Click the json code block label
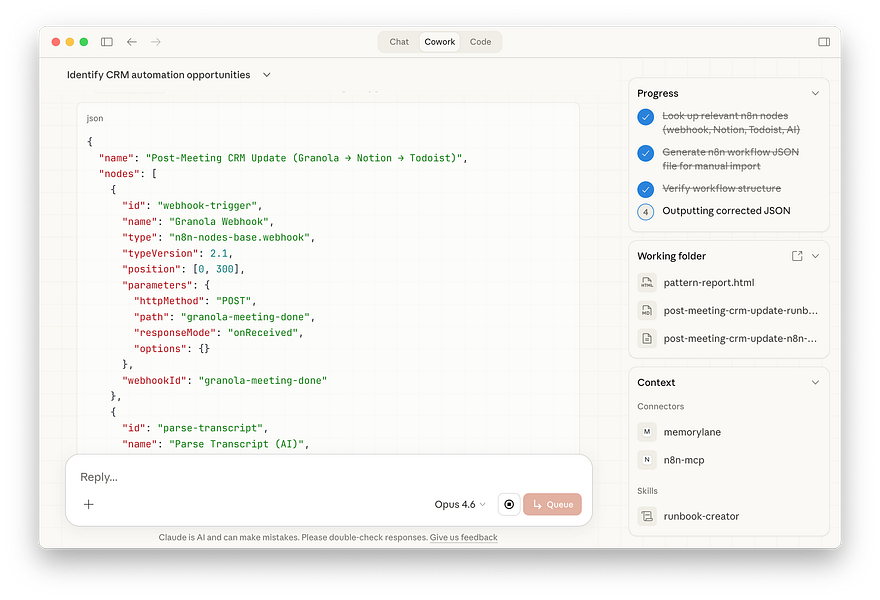This screenshot has width=880, height=600. coord(95,118)
